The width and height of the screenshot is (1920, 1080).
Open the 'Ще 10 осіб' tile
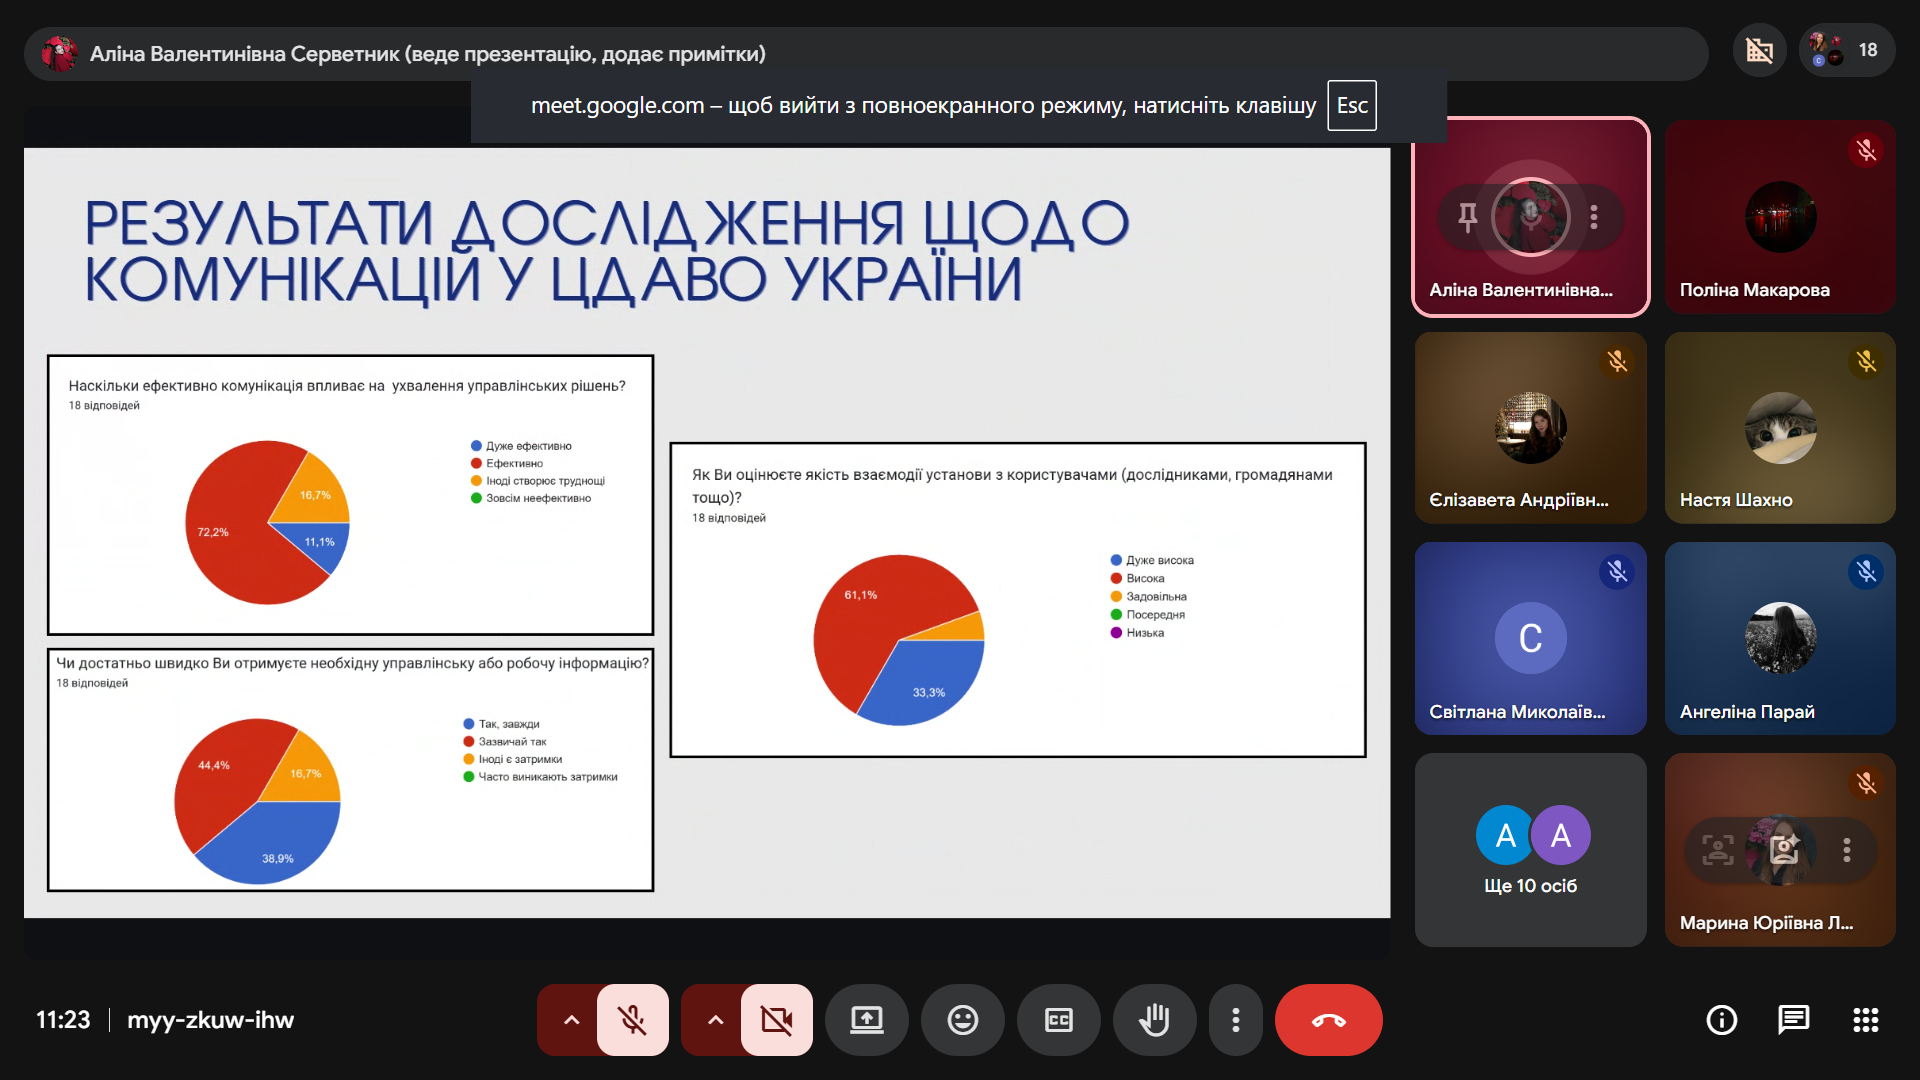1531,850
